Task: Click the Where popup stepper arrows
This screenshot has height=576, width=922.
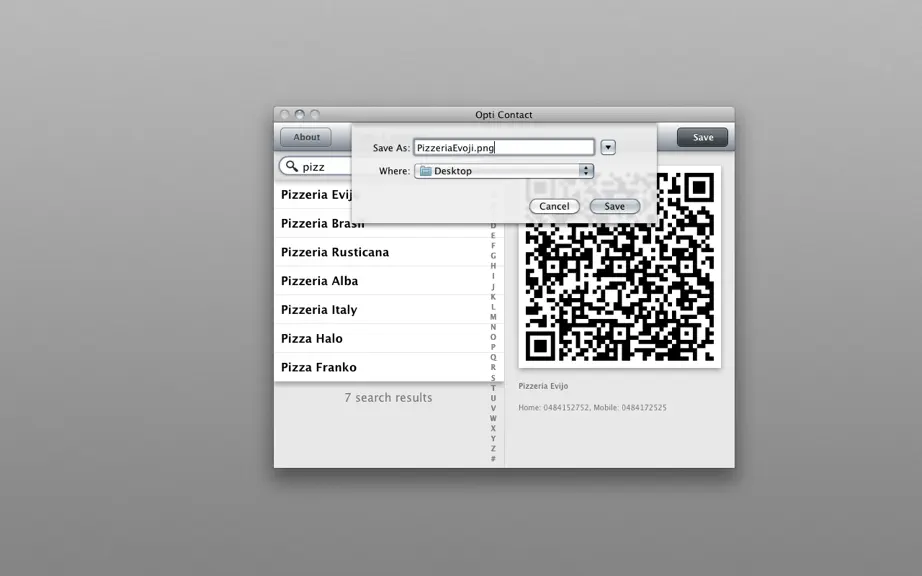Action: click(x=586, y=171)
